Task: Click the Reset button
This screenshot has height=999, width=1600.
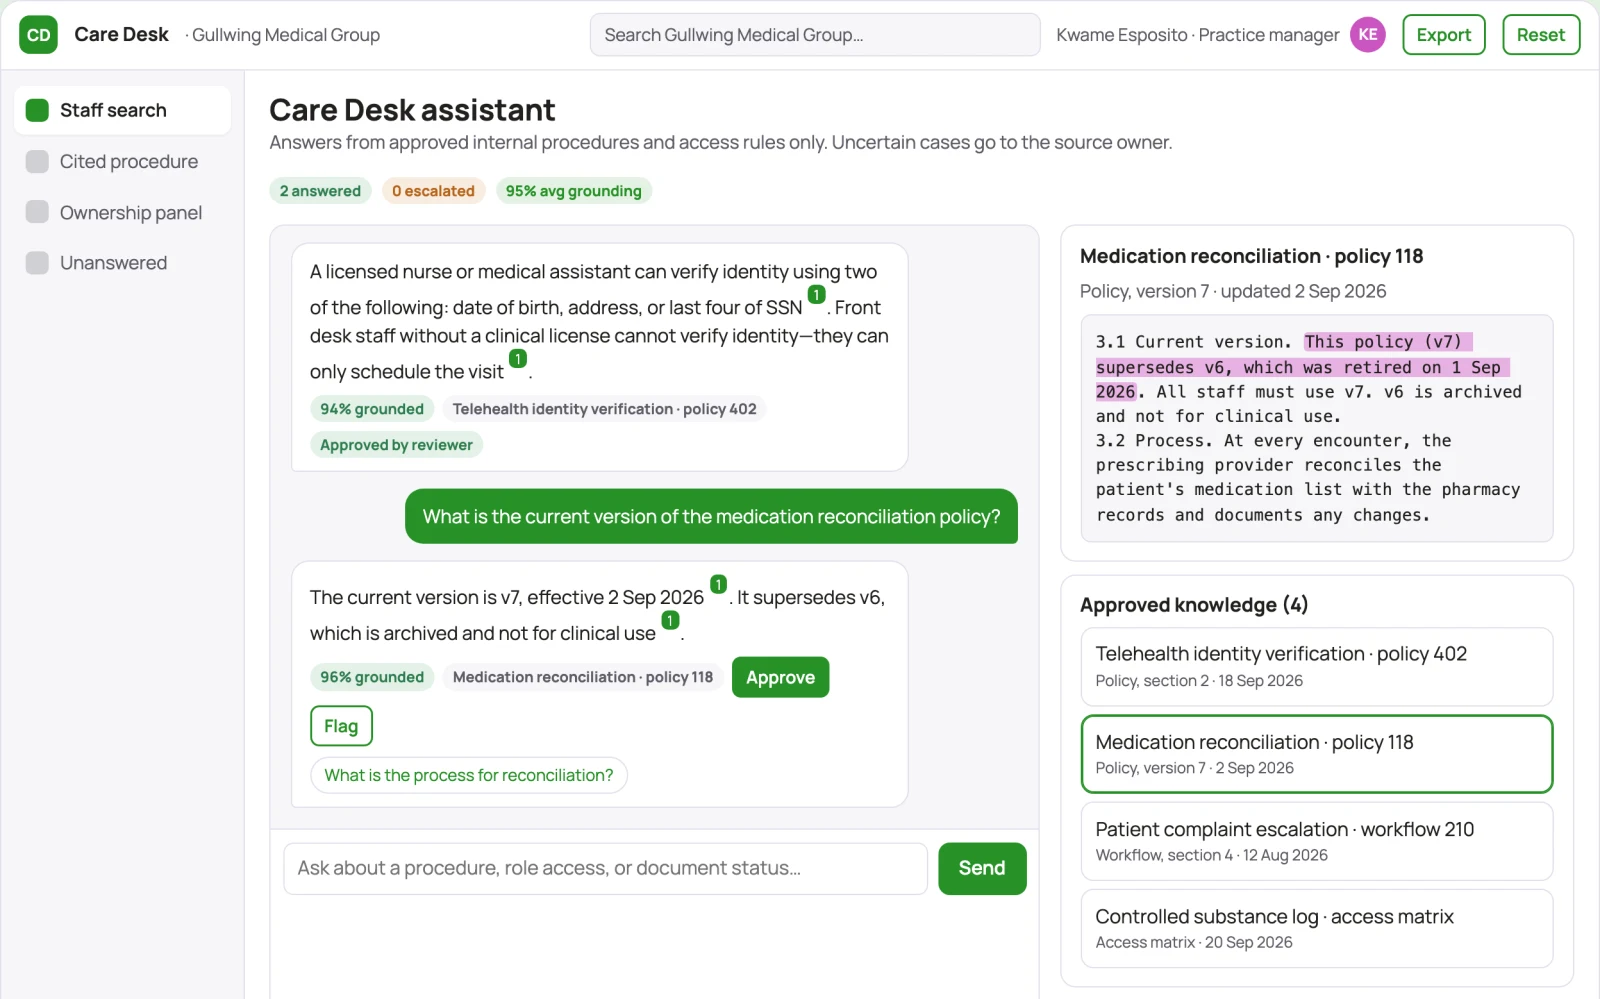Action: point(1540,35)
